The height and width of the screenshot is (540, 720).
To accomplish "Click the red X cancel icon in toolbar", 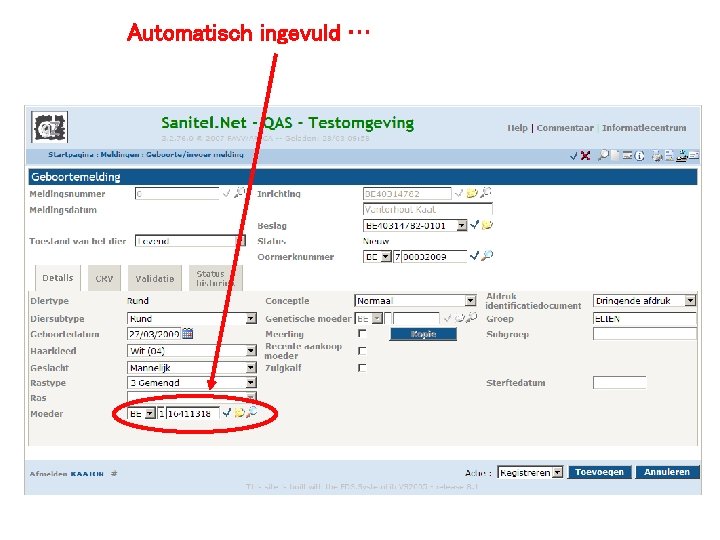I will pos(585,156).
